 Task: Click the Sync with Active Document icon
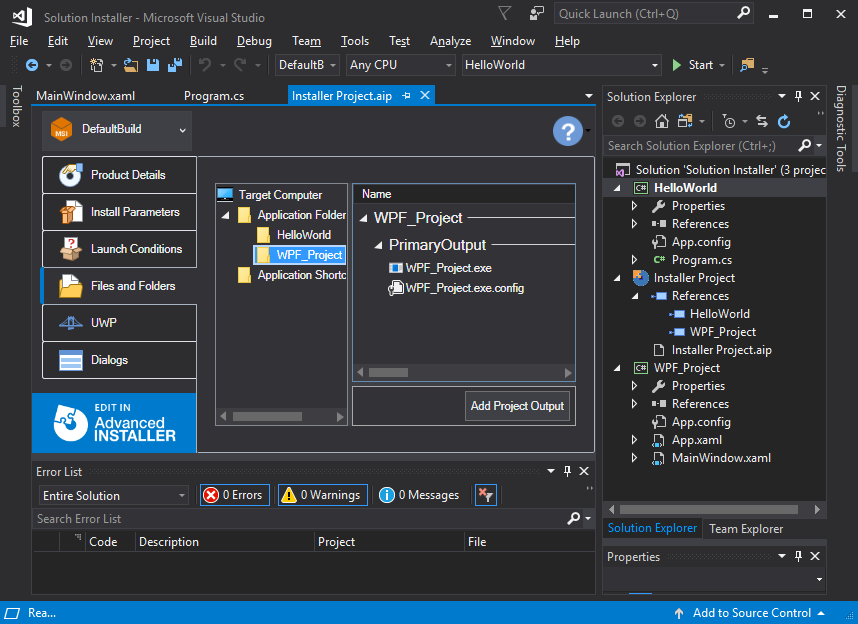coord(762,122)
